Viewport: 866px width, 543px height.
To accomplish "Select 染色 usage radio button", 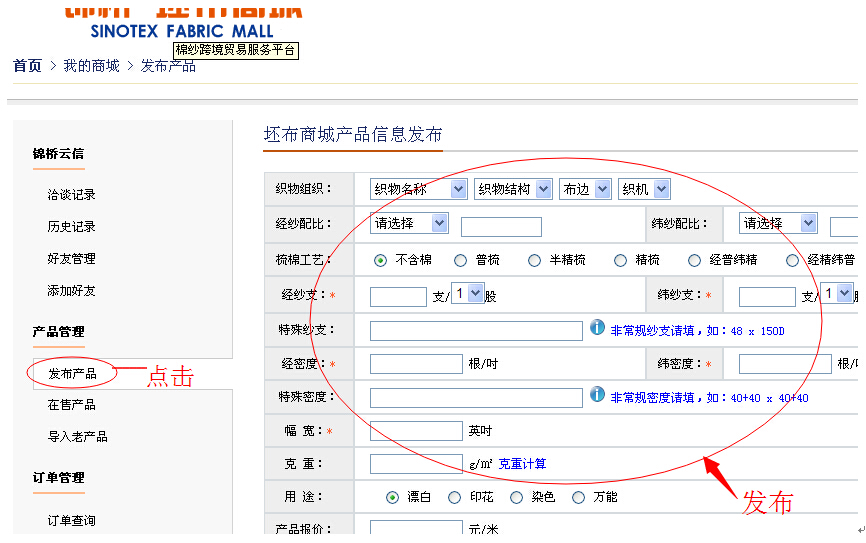I will click(517, 497).
